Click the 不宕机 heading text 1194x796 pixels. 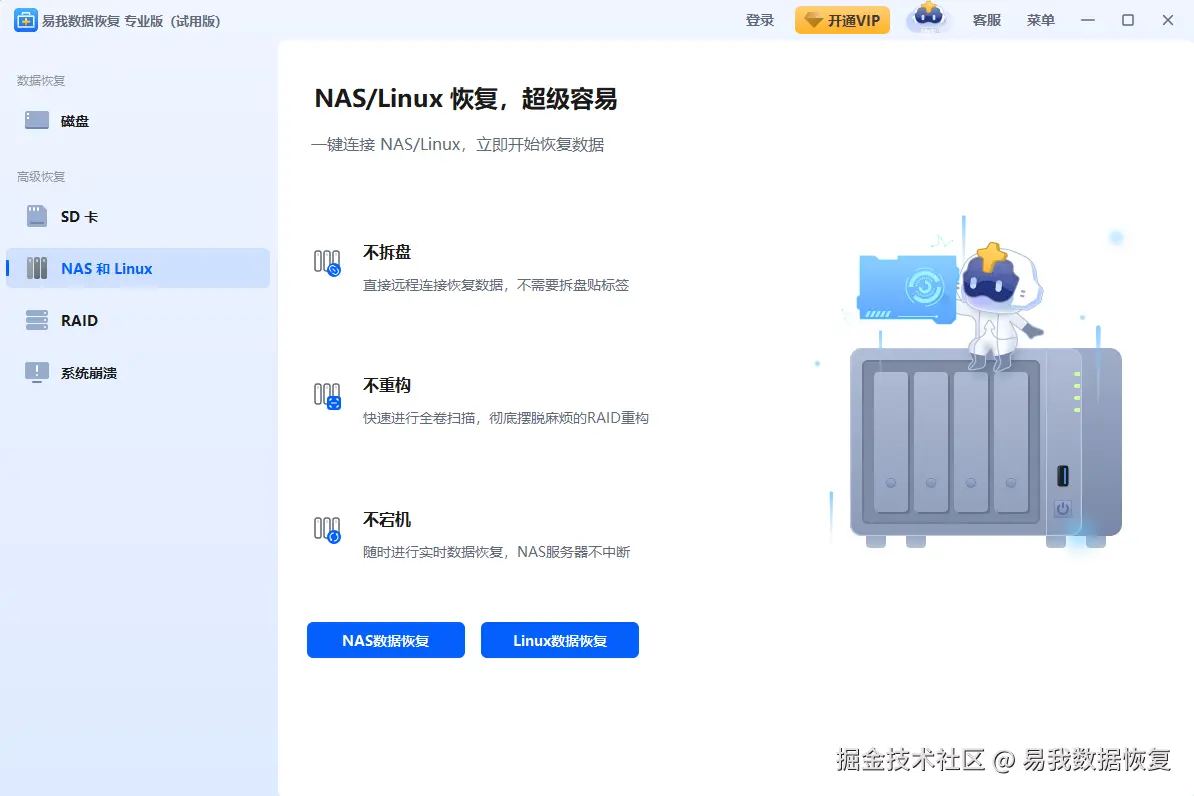pyautogui.click(x=387, y=519)
